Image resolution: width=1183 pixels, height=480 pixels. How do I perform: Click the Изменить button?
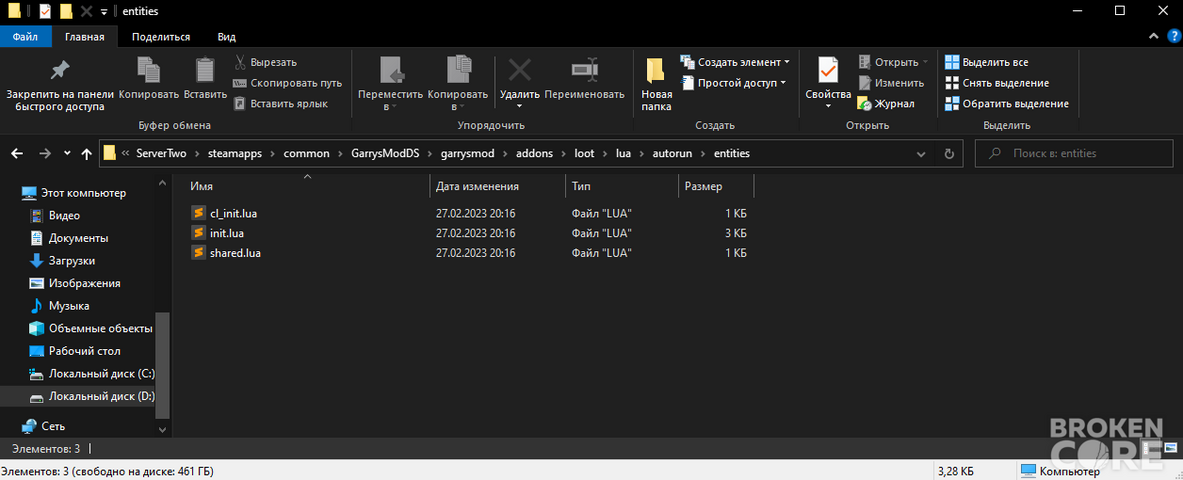tap(891, 83)
